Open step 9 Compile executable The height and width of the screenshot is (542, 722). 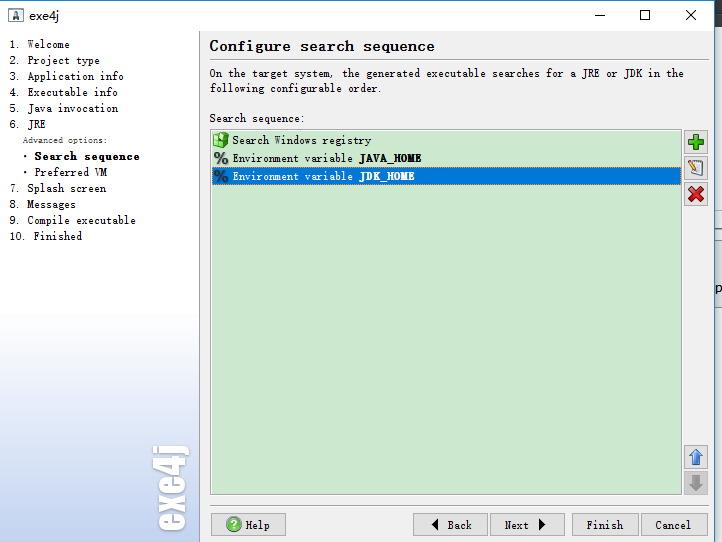(x=73, y=220)
